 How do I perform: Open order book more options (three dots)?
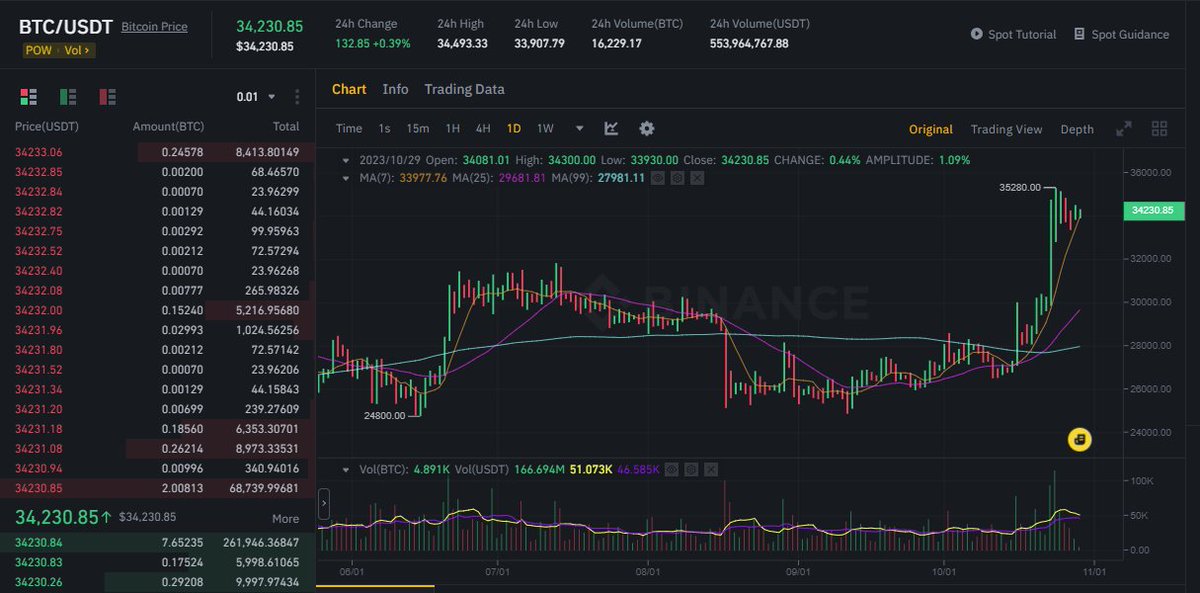point(297,97)
